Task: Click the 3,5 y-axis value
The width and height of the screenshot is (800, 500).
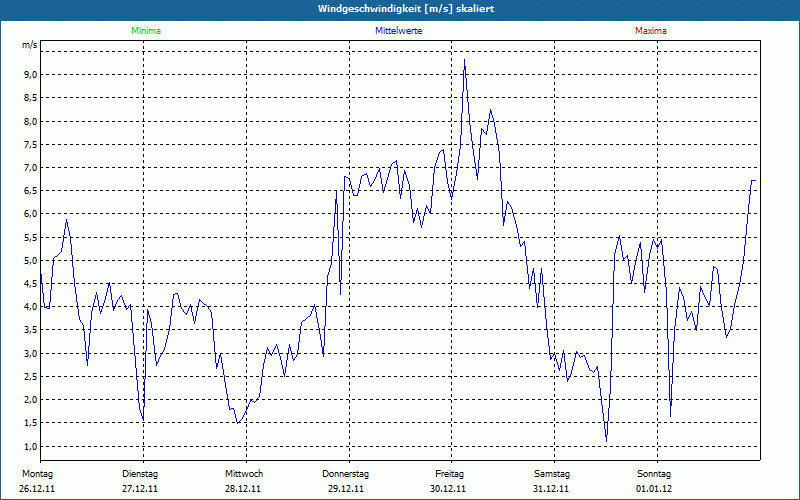Action: (x=31, y=330)
